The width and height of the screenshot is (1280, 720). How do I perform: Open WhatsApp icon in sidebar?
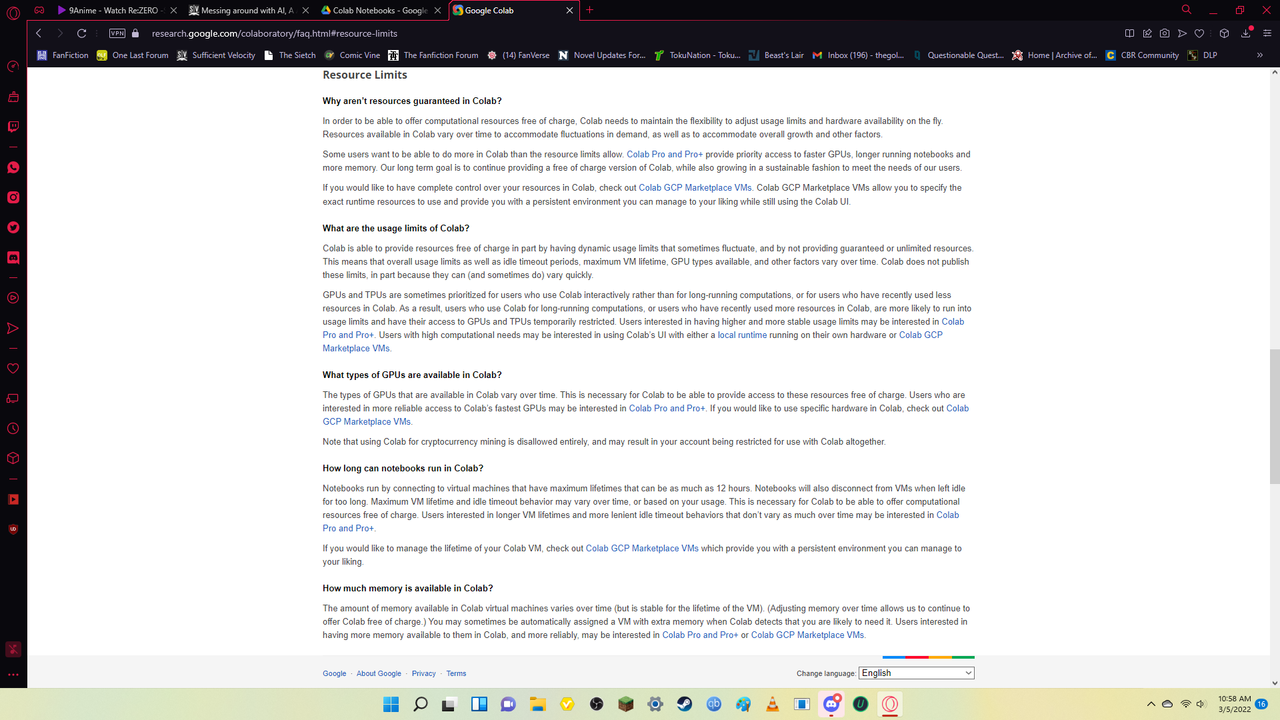click(x=13, y=168)
